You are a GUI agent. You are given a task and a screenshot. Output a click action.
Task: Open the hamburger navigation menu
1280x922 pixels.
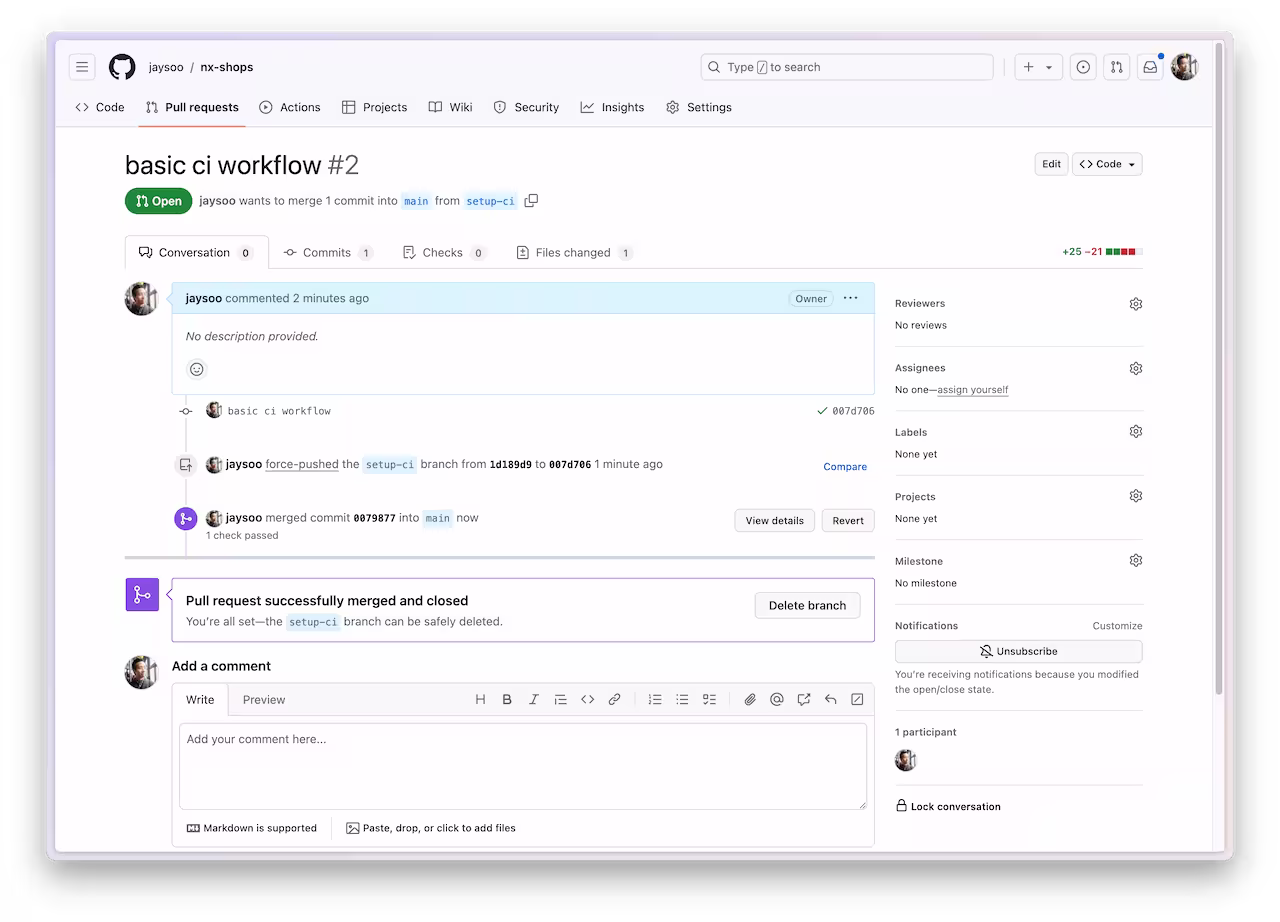(82, 67)
